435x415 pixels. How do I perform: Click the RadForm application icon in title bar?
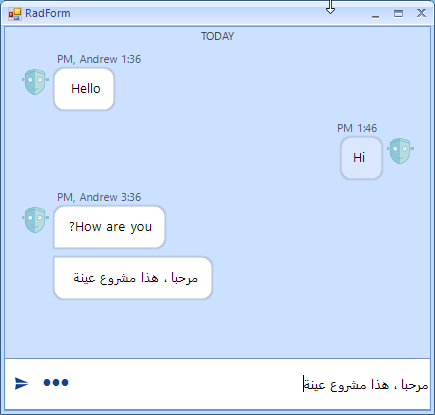coord(15,14)
